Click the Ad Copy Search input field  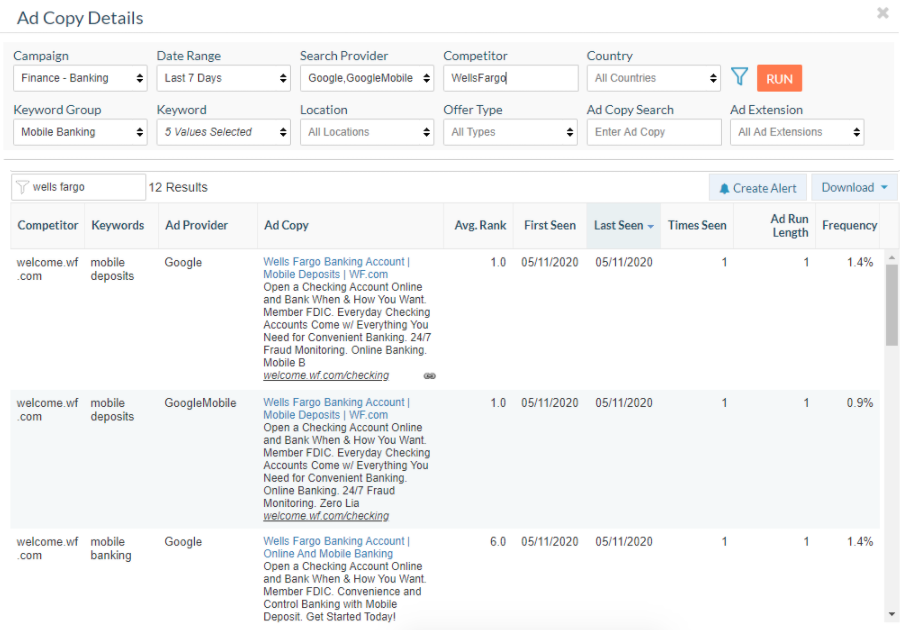[654, 132]
